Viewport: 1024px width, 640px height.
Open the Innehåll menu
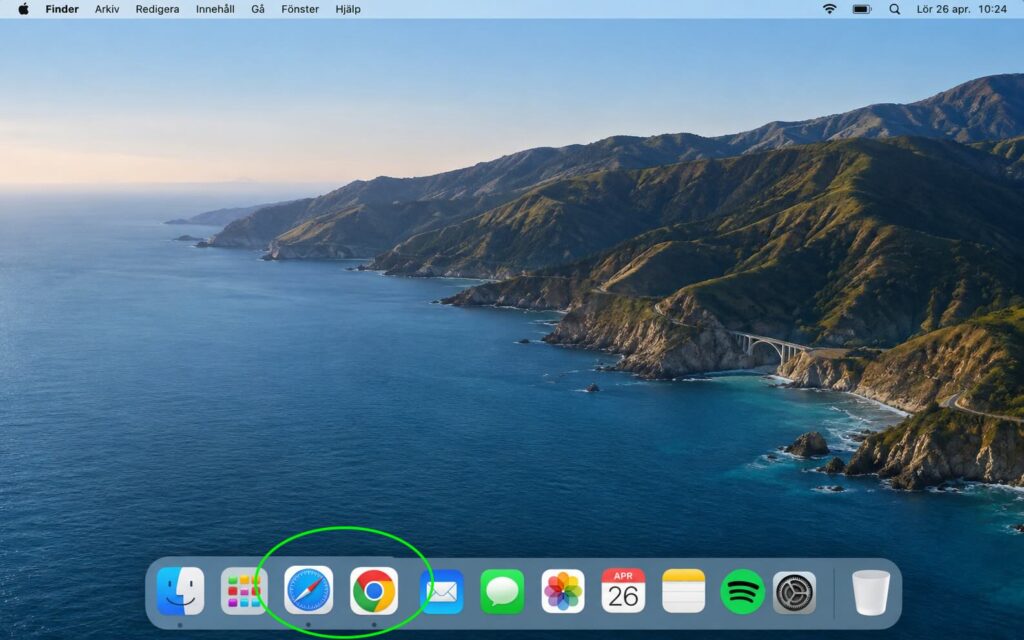pos(215,9)
